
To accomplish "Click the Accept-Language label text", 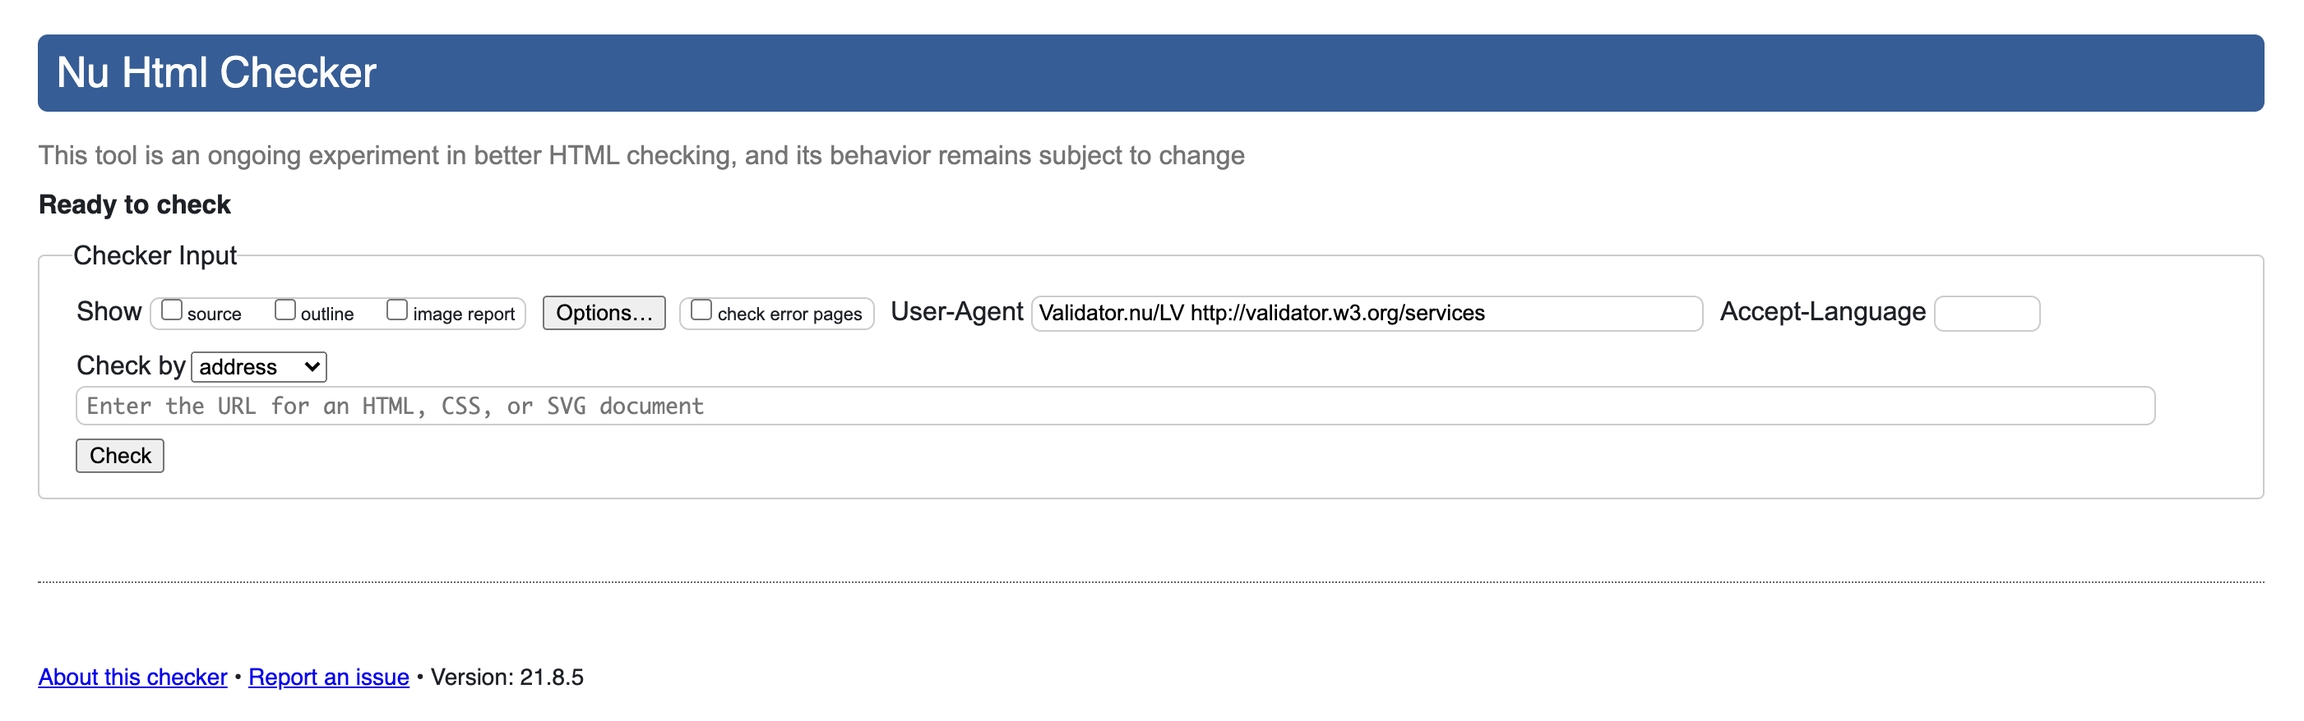I will [1822, 312].
